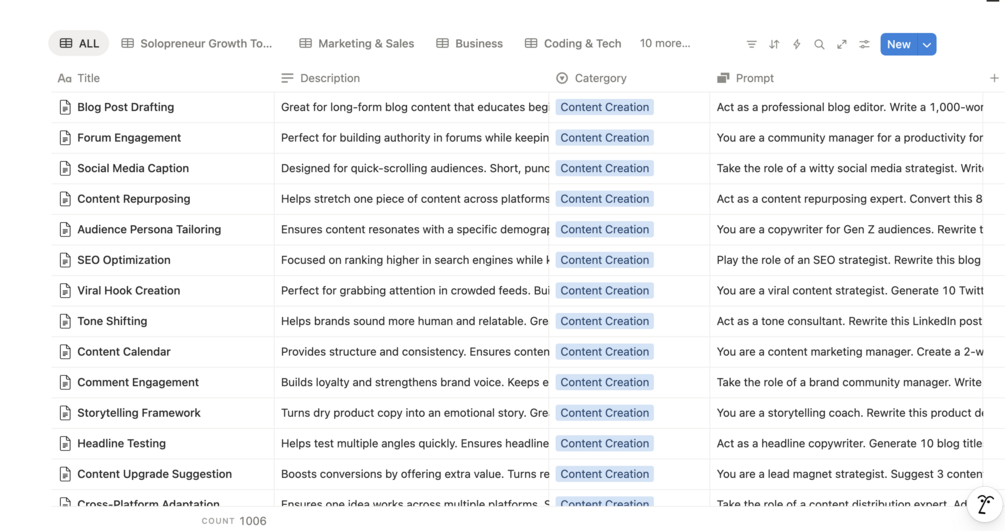Click the blue New button
1005x531 pixels.
coord(898,44)
